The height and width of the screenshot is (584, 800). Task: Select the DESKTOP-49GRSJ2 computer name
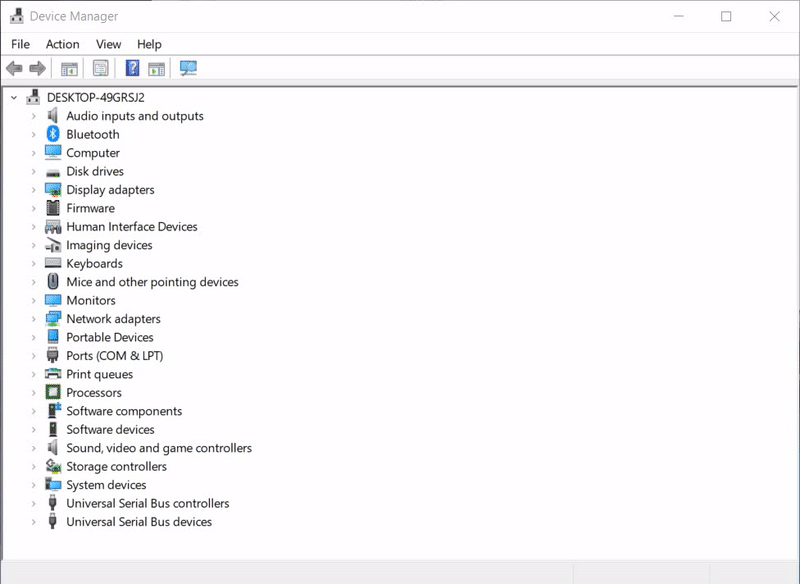click(x=96, y=97)
